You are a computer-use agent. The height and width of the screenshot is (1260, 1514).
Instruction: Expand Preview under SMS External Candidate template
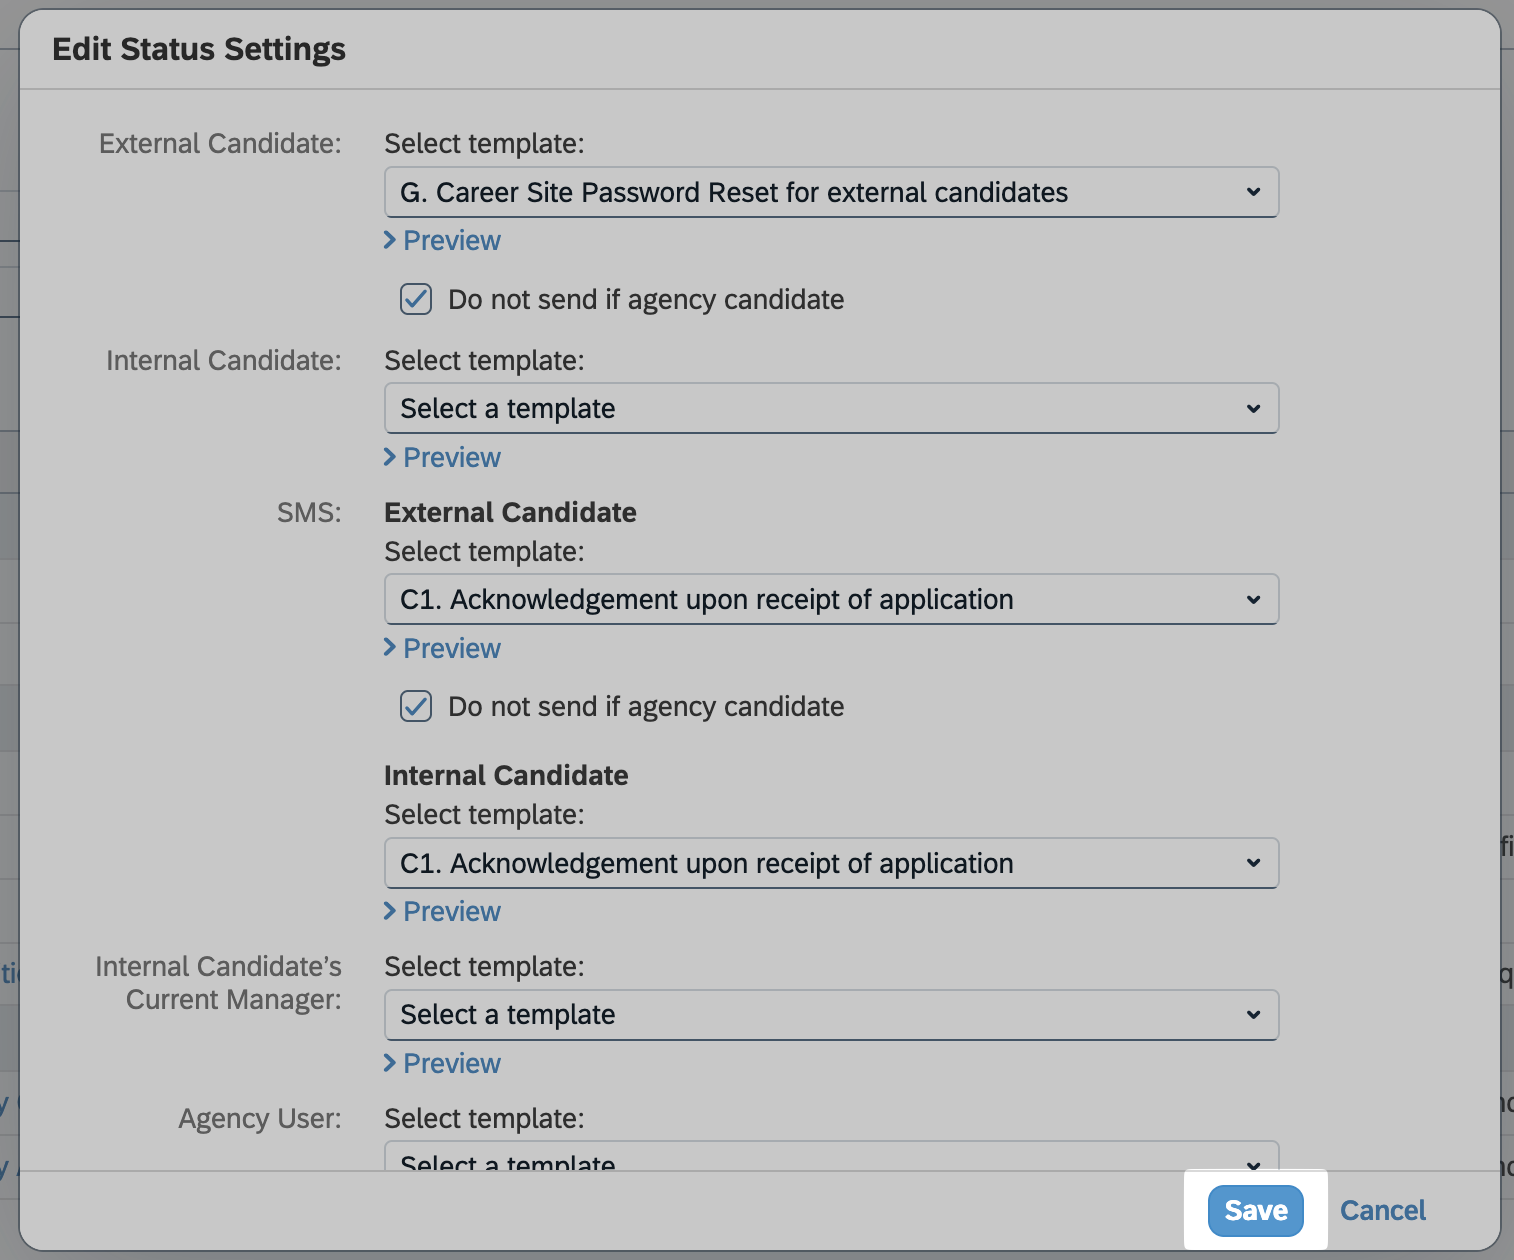[451, 649]
